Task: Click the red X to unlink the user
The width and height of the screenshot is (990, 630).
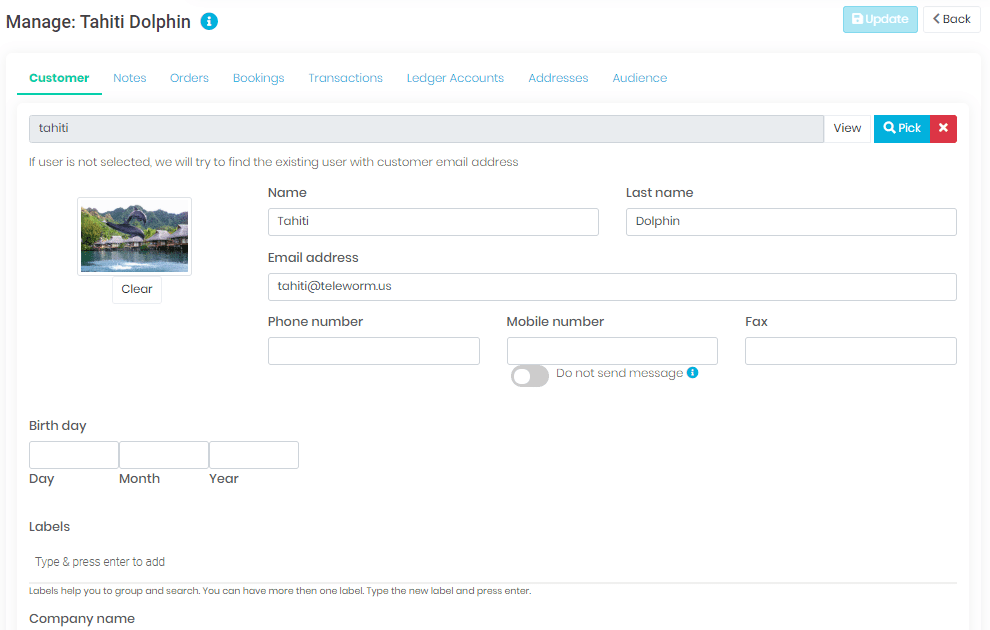Action: tap(943, 128)
